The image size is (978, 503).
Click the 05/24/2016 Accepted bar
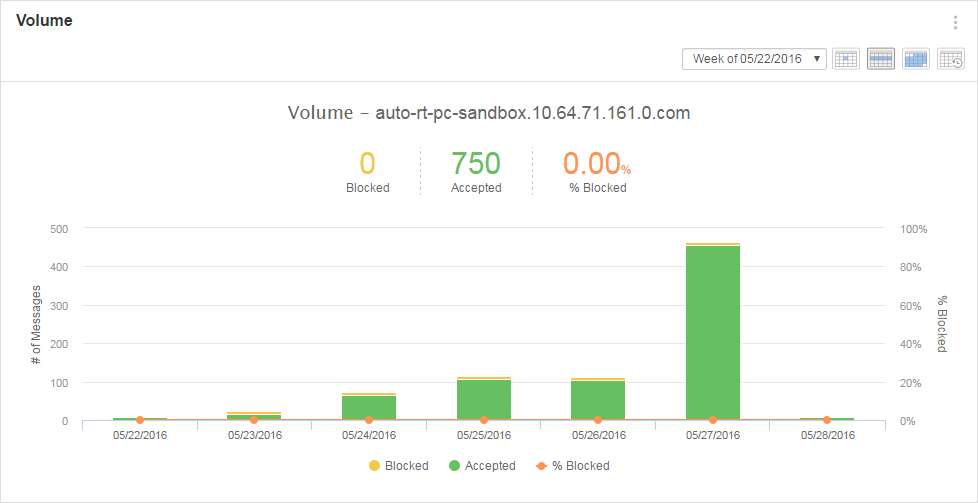click(x=369, y=407)
